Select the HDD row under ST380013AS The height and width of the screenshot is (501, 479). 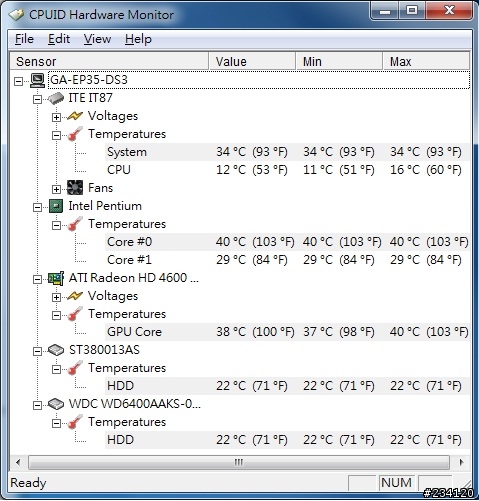pyautogui.click(x=287, y=386)
